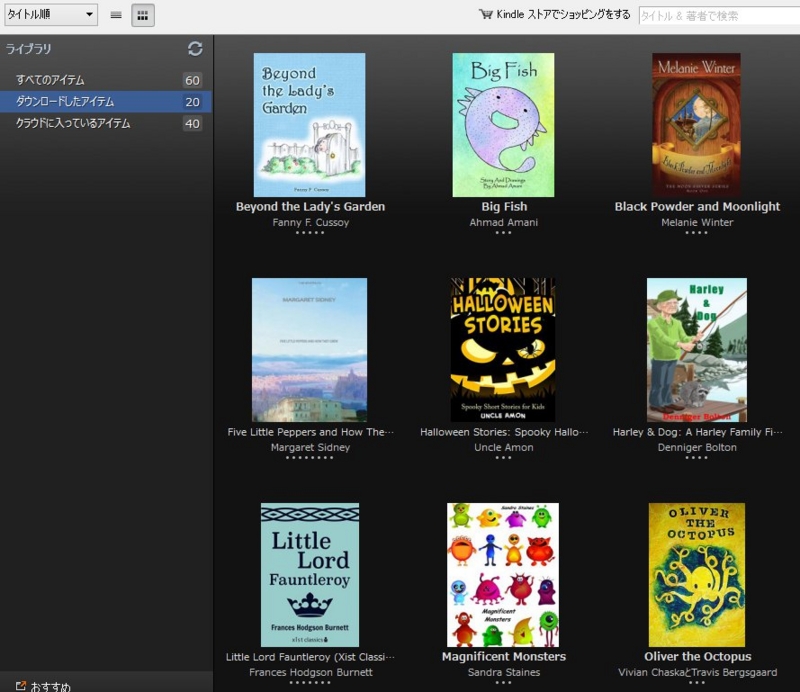Click the title text Beyond the Lady's Garden
The height and width of the screenshot is (692, 800).
coord(310,207)
